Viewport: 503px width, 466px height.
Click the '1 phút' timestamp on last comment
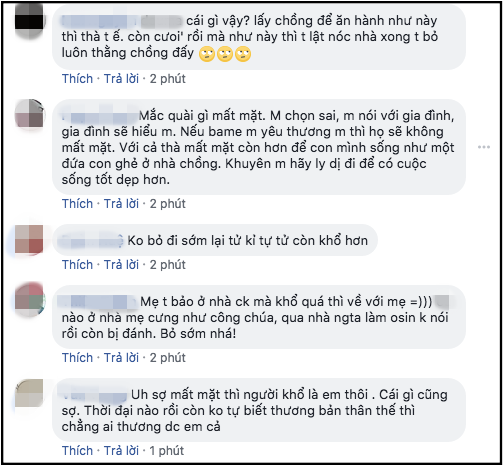(167, 451)
